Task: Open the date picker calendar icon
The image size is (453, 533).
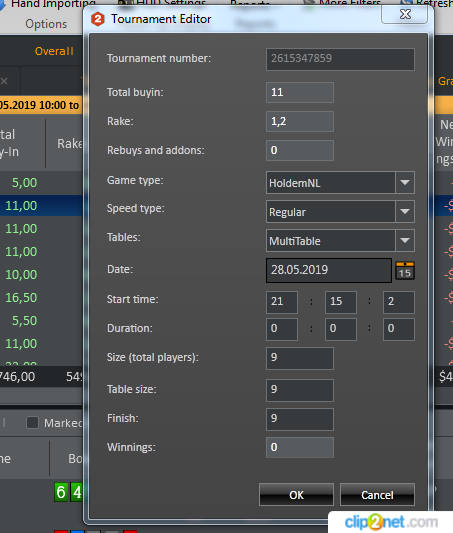Action: pyautogui.click(x=405, y=271)
